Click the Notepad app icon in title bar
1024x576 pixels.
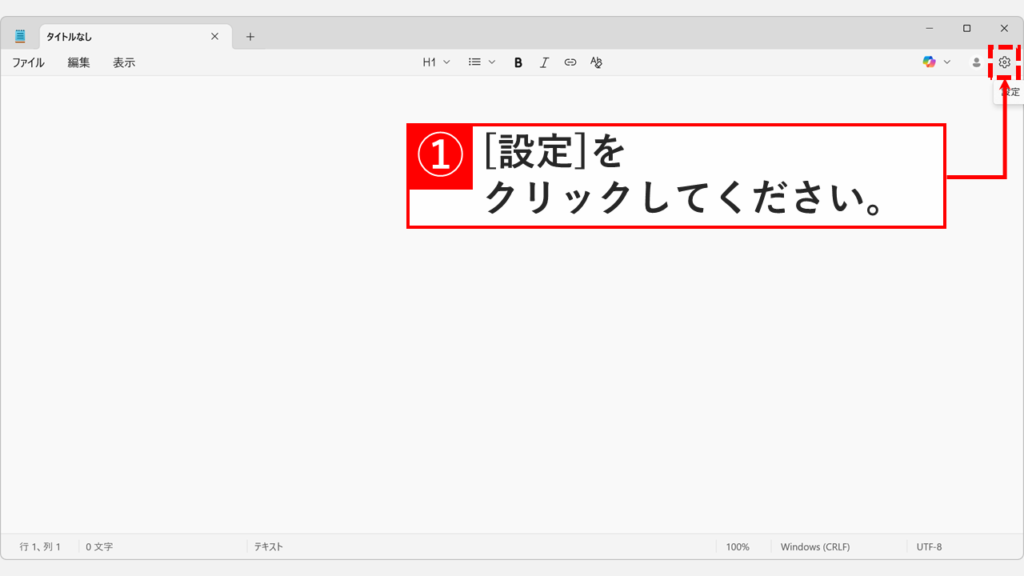(x=20, y=35)
